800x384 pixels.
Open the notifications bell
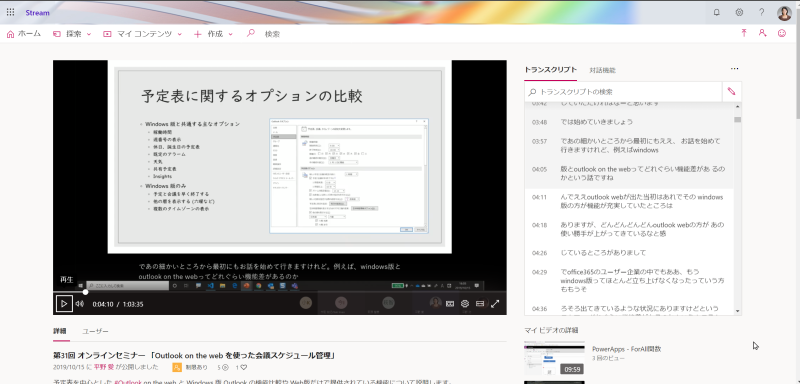click(x=717, y=13)
